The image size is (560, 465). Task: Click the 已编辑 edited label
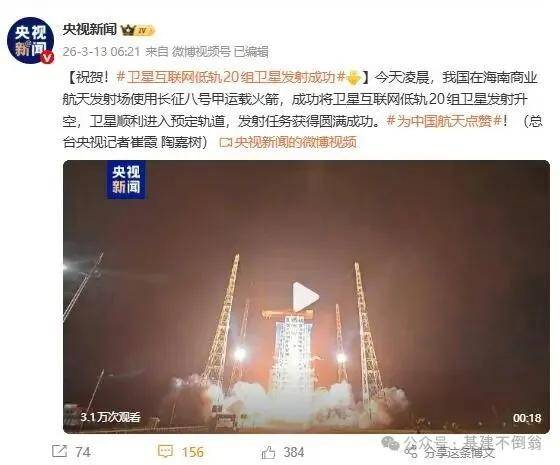click(x=251, y=52)
